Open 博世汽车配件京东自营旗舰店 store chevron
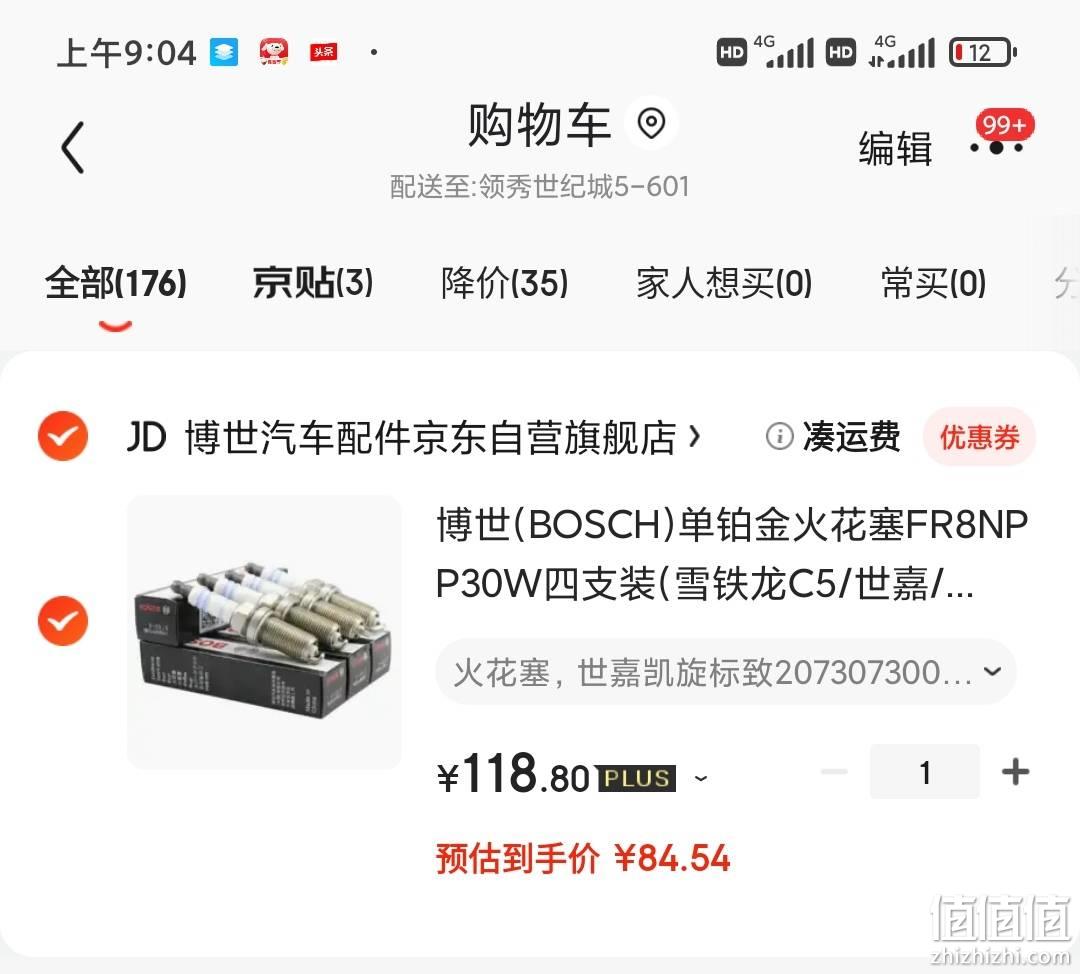The image size is (1080, 974). click(694, 437)
